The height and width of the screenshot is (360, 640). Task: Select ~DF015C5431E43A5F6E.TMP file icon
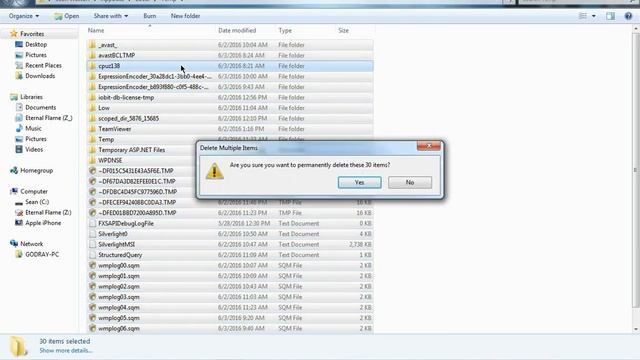(92, 171)
